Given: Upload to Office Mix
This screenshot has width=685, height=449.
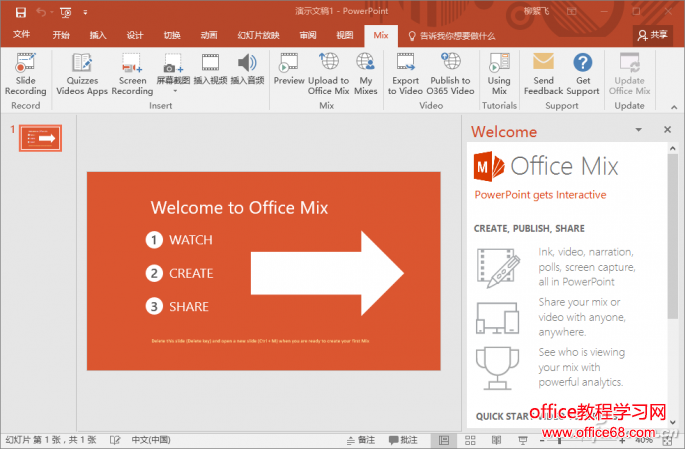Looking at the screenshot, I should pyautogui.click(x=329, y=74).
